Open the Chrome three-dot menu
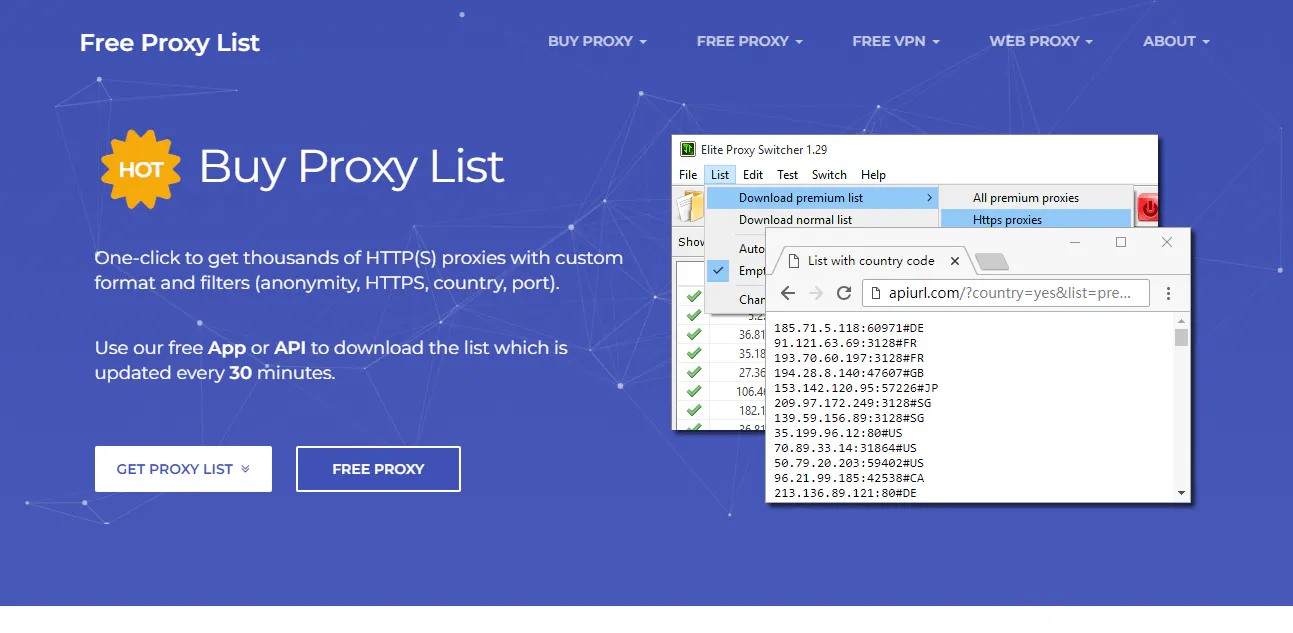 pyautogui.click(x=1168, y=293)
